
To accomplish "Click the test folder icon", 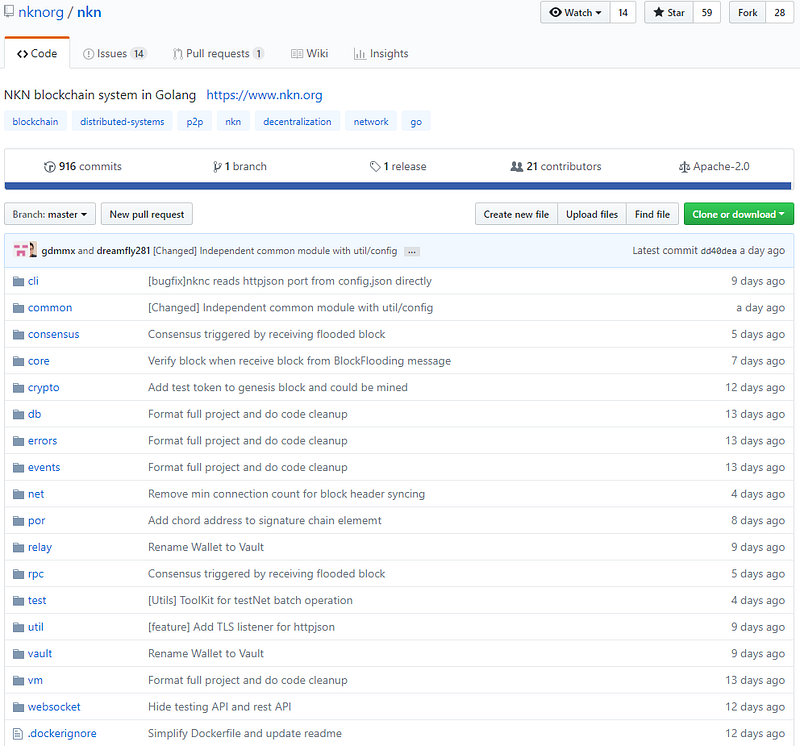I will (x=18, y=600).
